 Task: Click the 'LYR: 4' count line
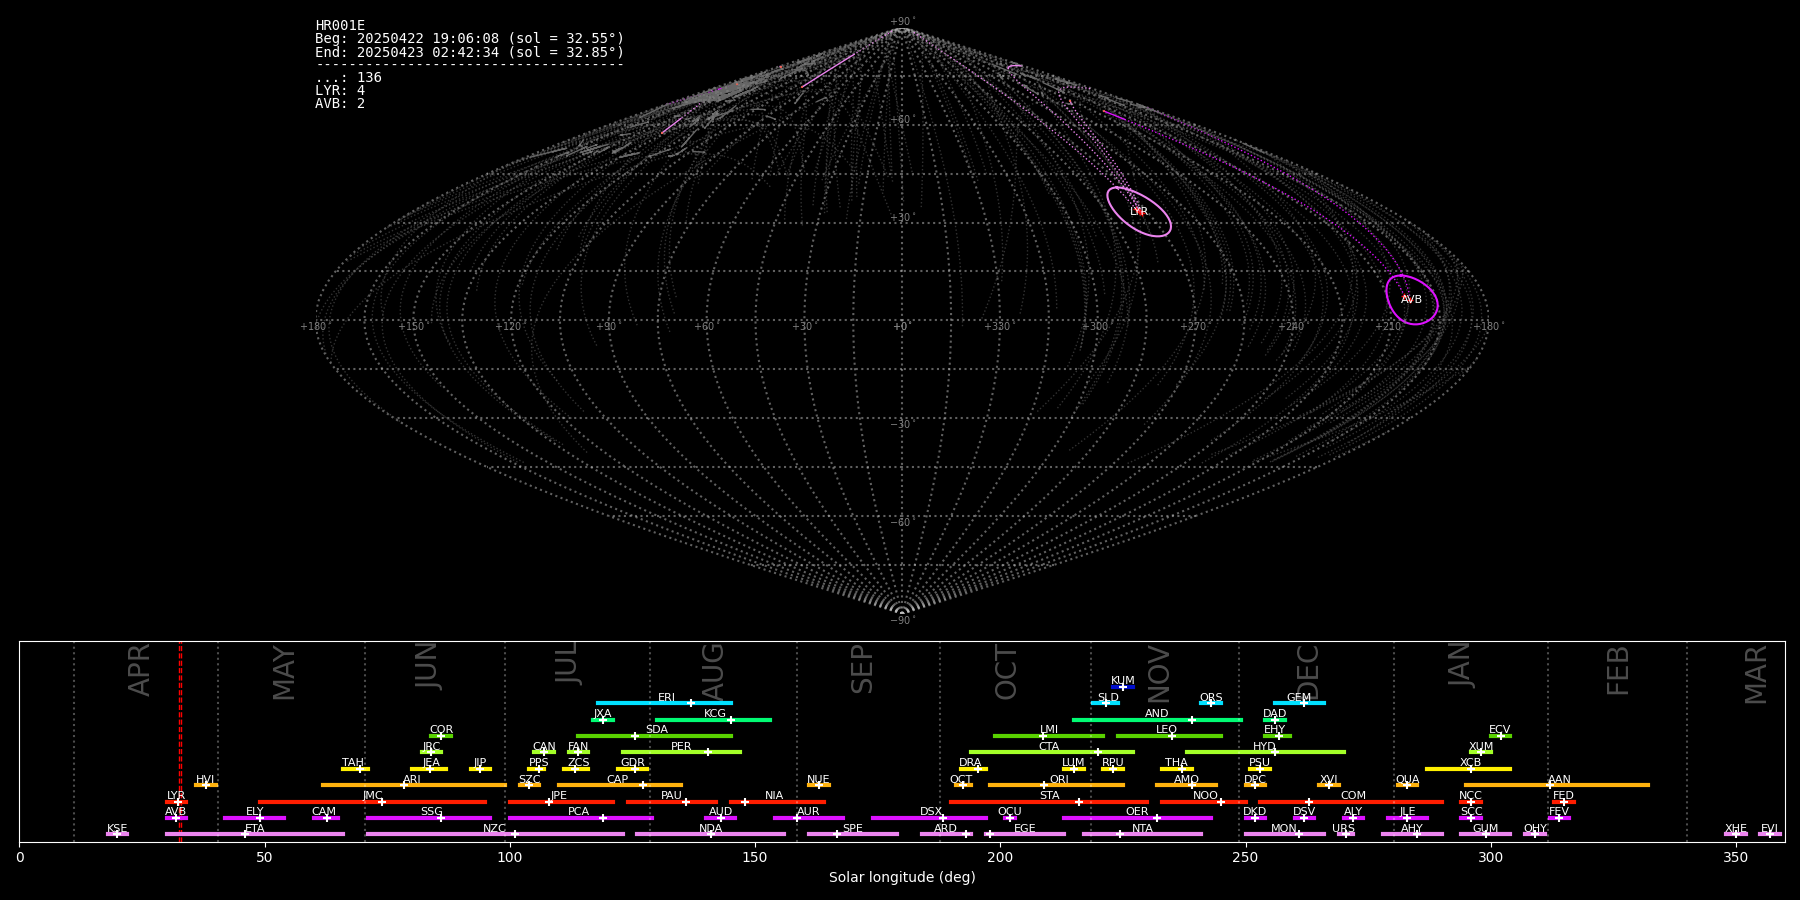(x=340, y=91)
